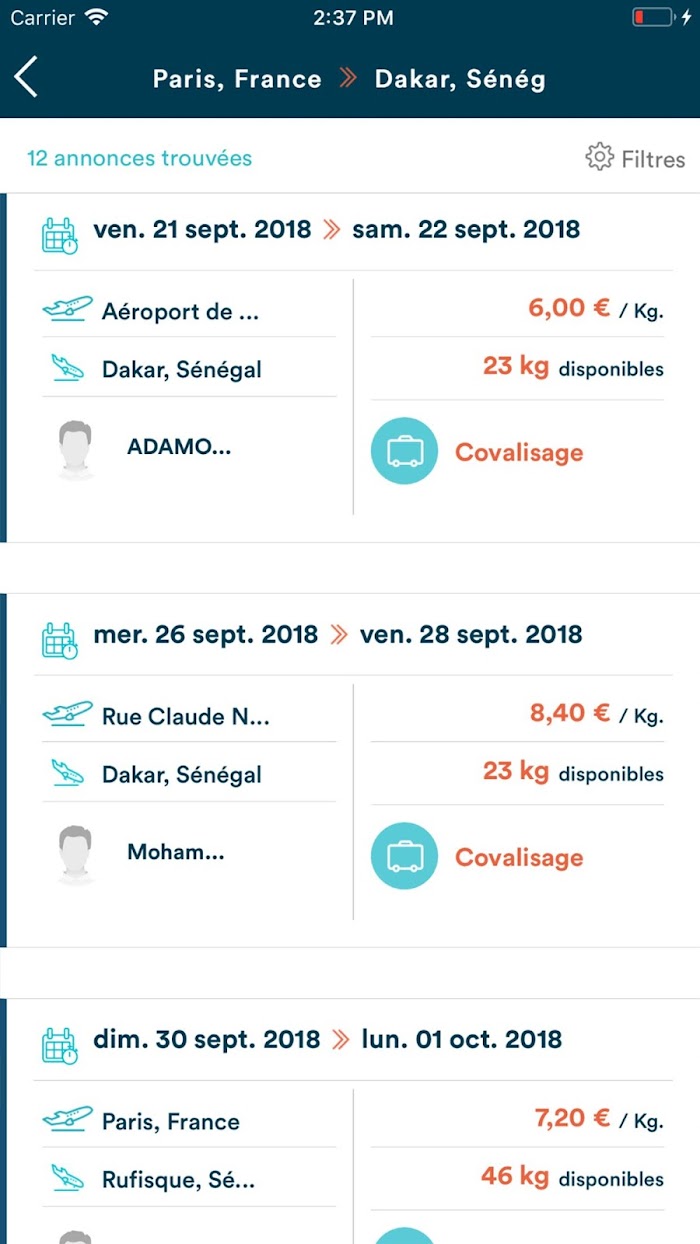Open the Filtres options
Image resolution: width=700 pixels, height=1244 pixels.
pyautogui.click(x=635, y=159)
